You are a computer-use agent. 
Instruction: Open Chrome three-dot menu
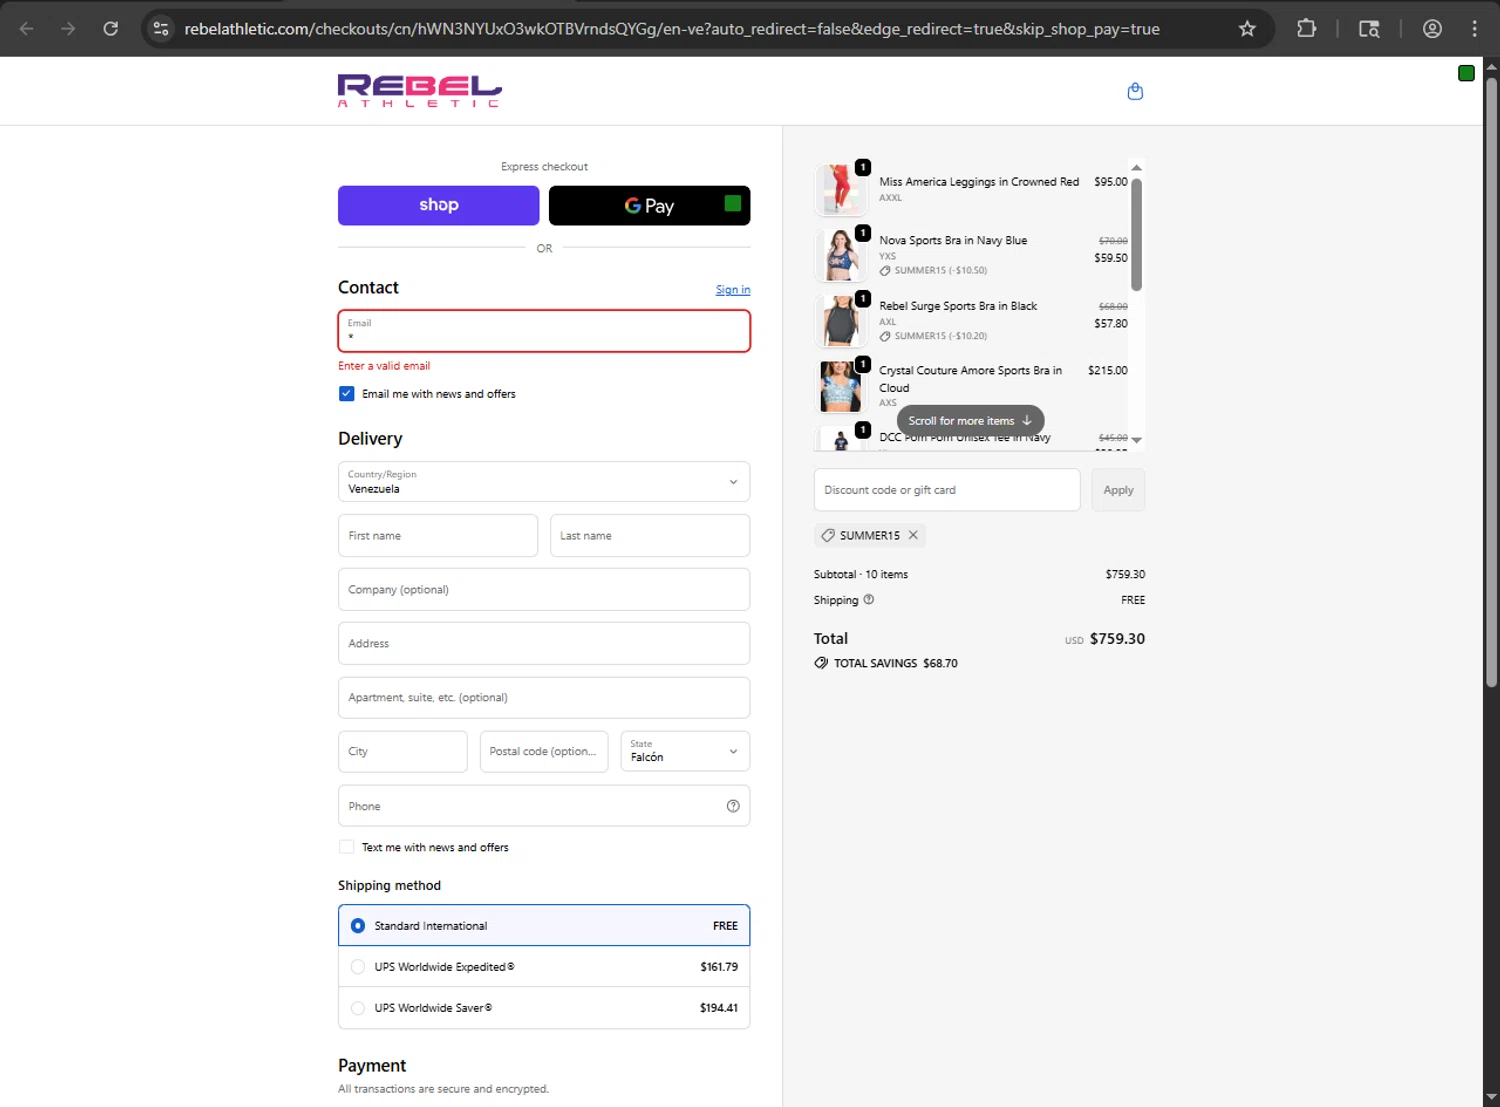point(1475,29)
